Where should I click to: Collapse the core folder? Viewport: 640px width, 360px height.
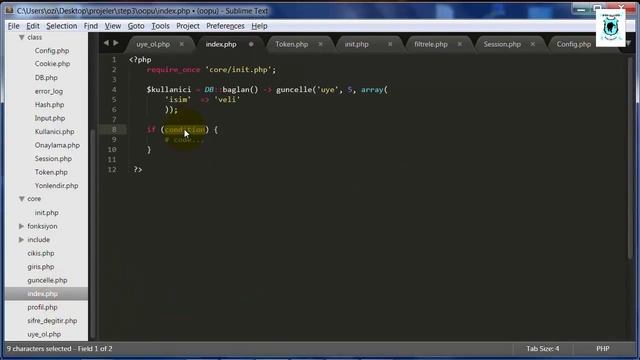(x=21, y=199)
